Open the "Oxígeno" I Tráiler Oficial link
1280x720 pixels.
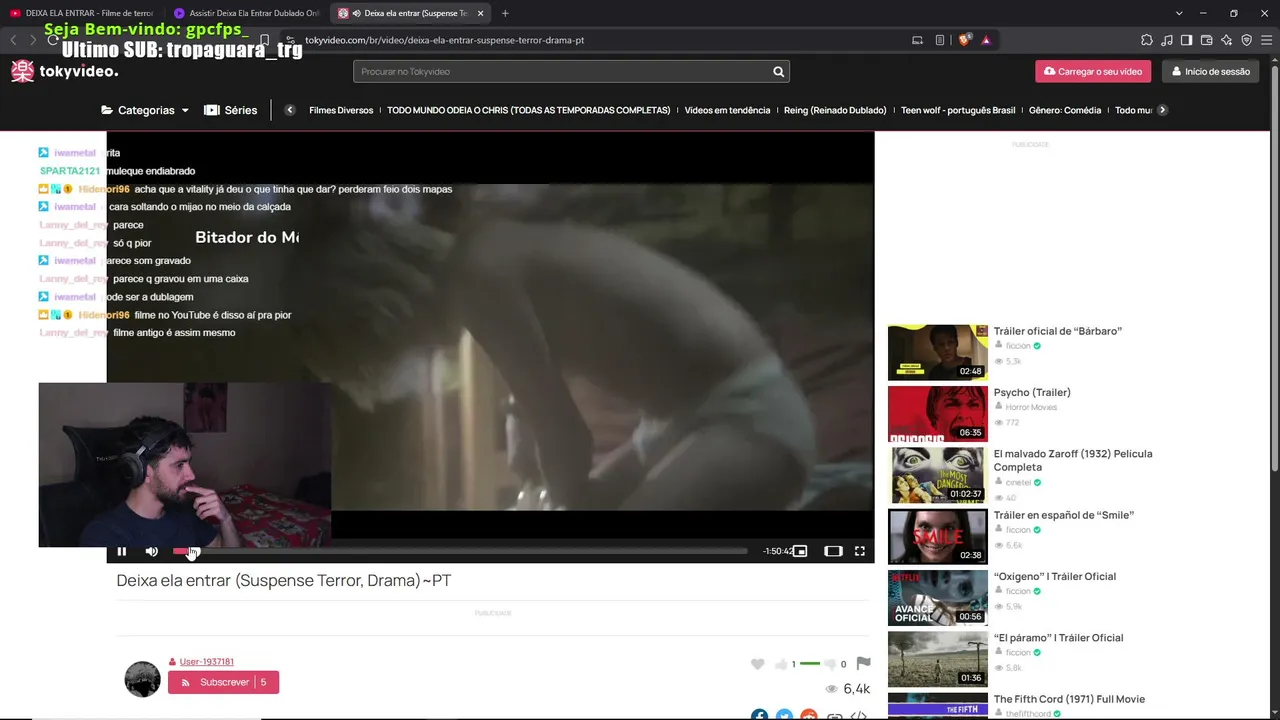coord(1055,576)
